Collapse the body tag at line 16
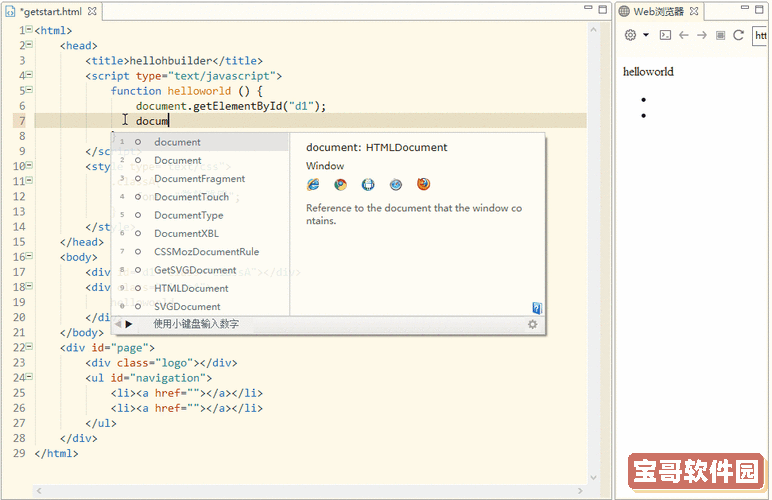This screenshot has width=772, height=500. (x=29, y=255)
